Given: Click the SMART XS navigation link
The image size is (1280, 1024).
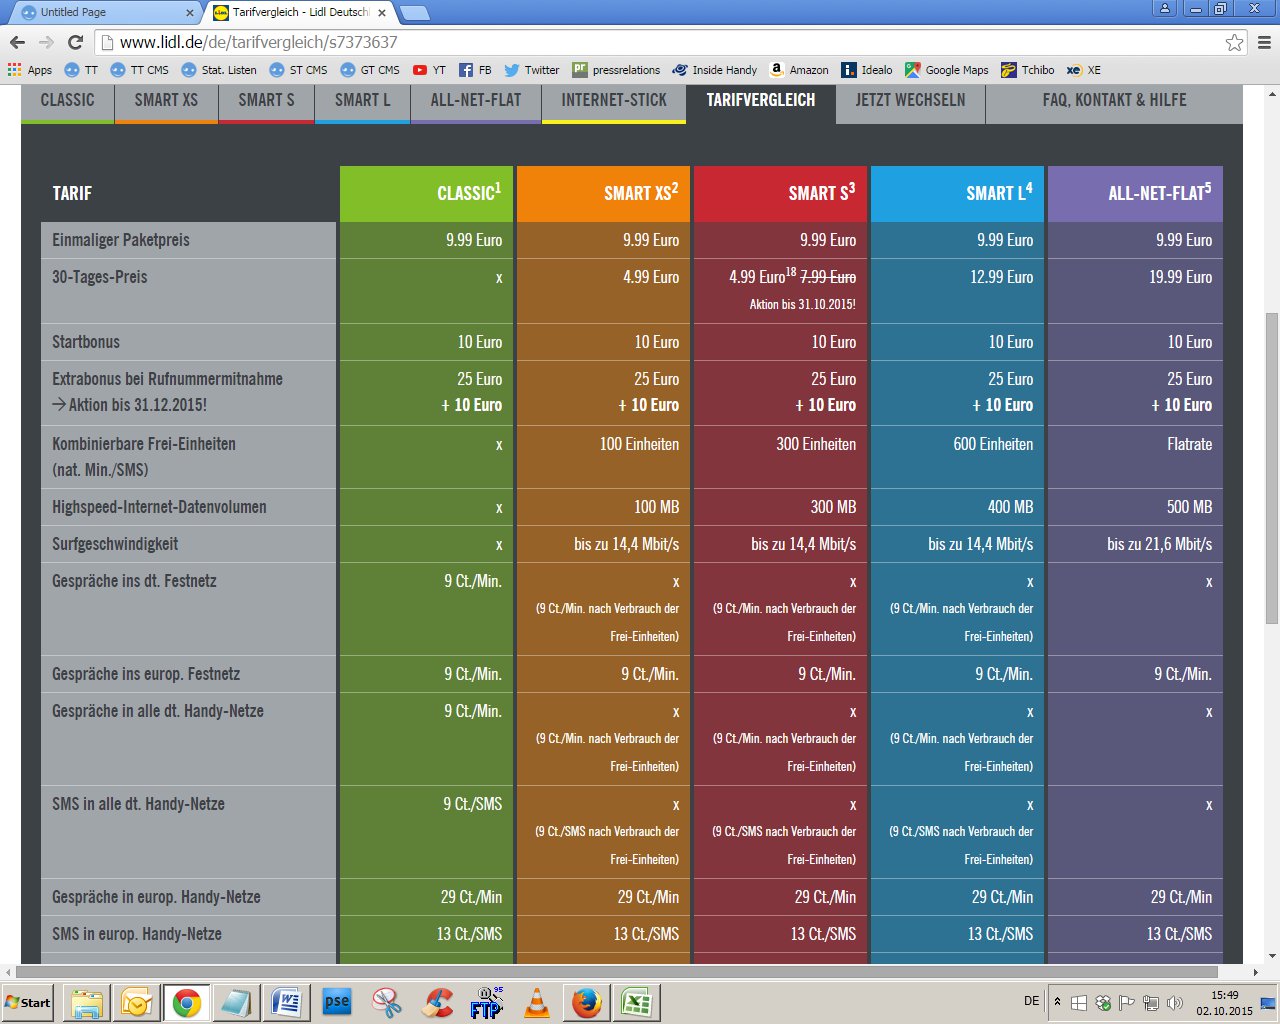Looking at the screenshot, I should pos(166,100).
